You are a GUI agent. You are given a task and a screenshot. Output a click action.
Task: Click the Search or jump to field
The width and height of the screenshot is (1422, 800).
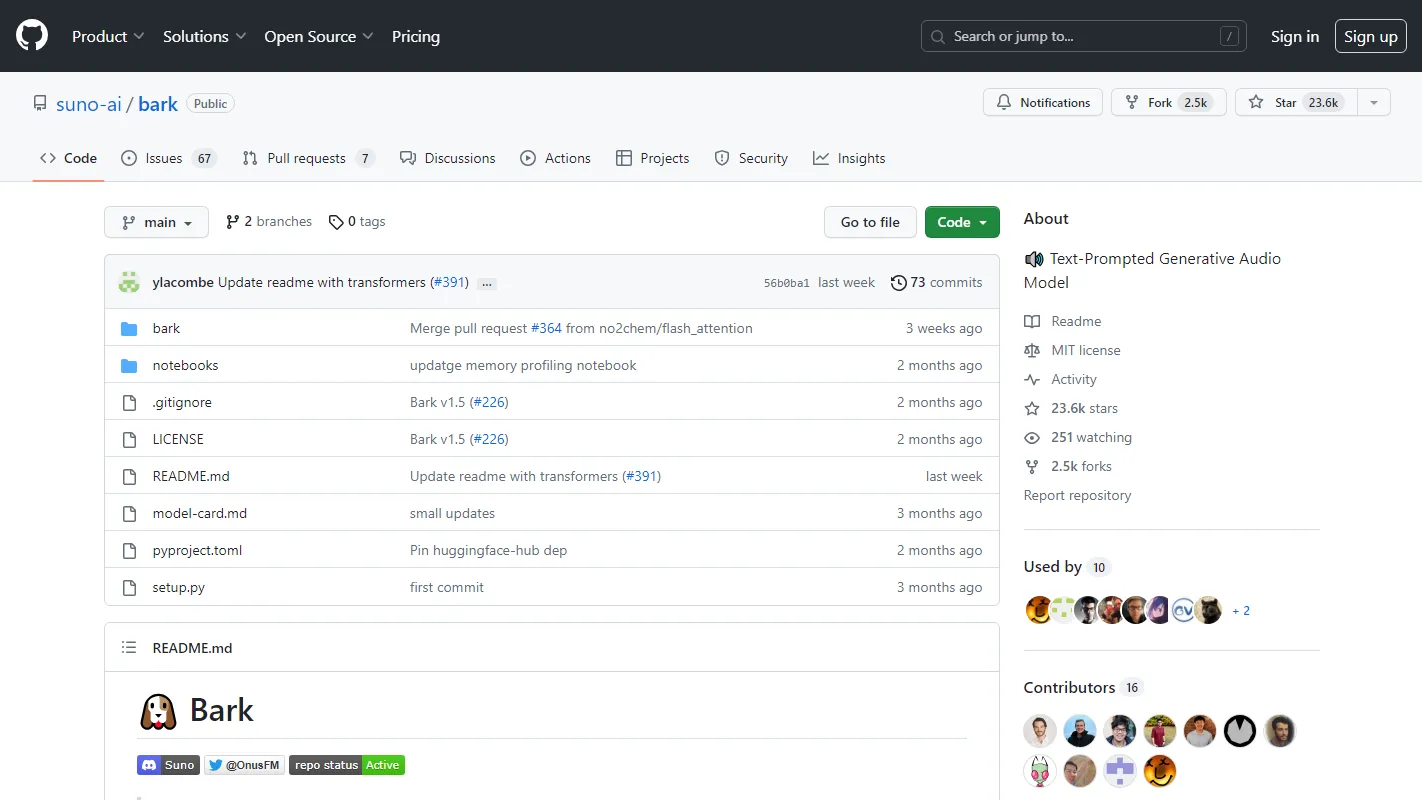click(1082, 36)
